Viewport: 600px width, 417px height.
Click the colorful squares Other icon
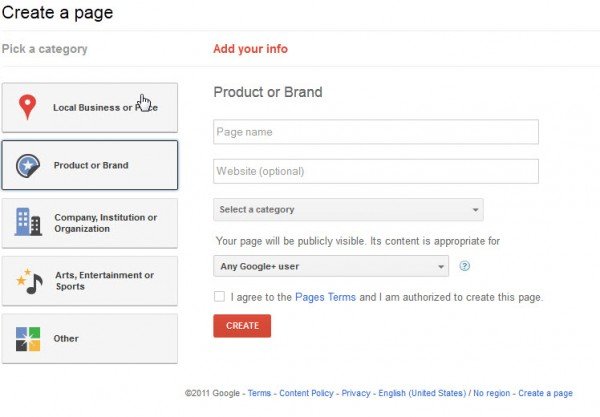[28, 339]
